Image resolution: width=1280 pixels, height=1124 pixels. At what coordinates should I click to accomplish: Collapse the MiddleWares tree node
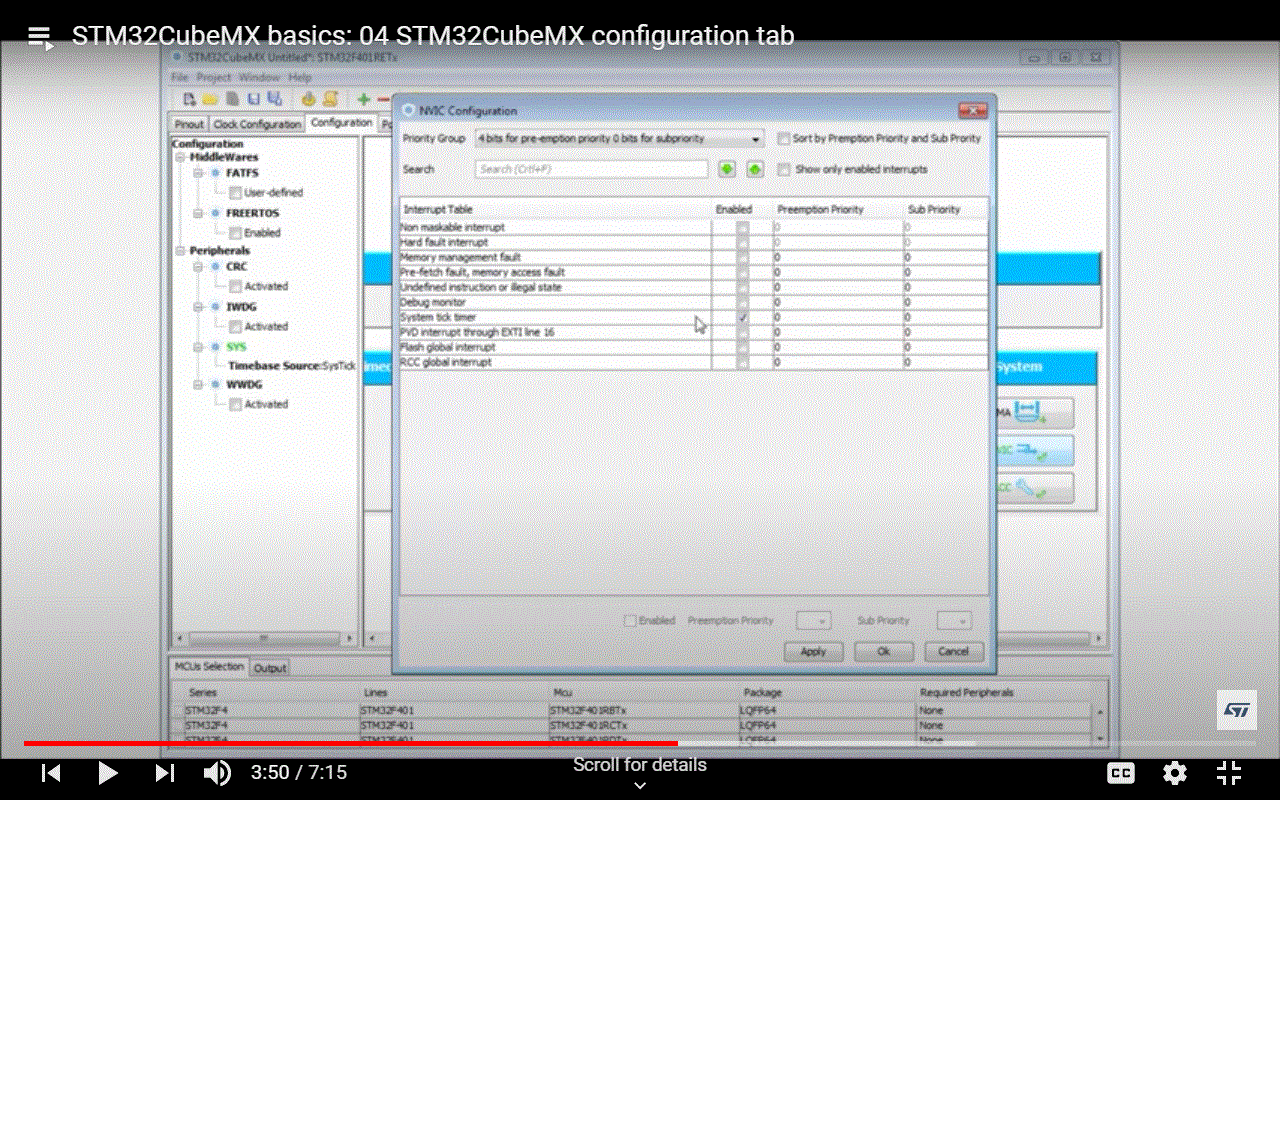click(x=181, y=158)
